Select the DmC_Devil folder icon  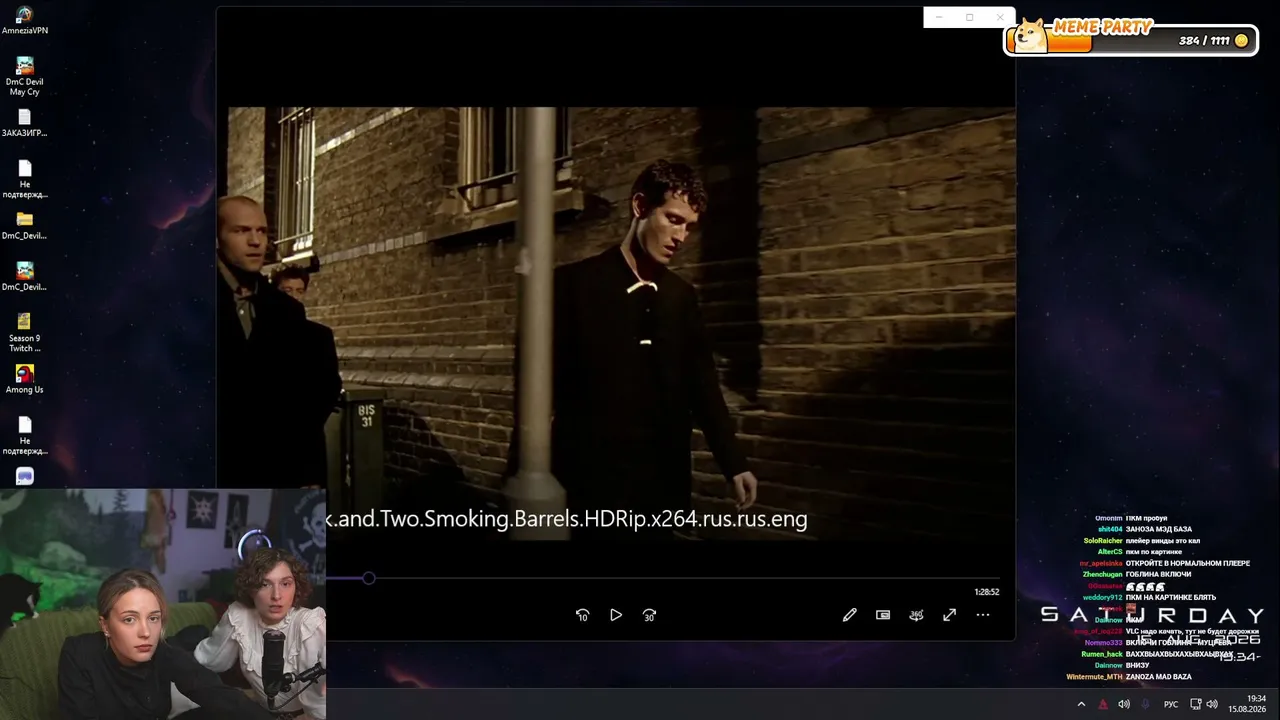coord(25,226)
